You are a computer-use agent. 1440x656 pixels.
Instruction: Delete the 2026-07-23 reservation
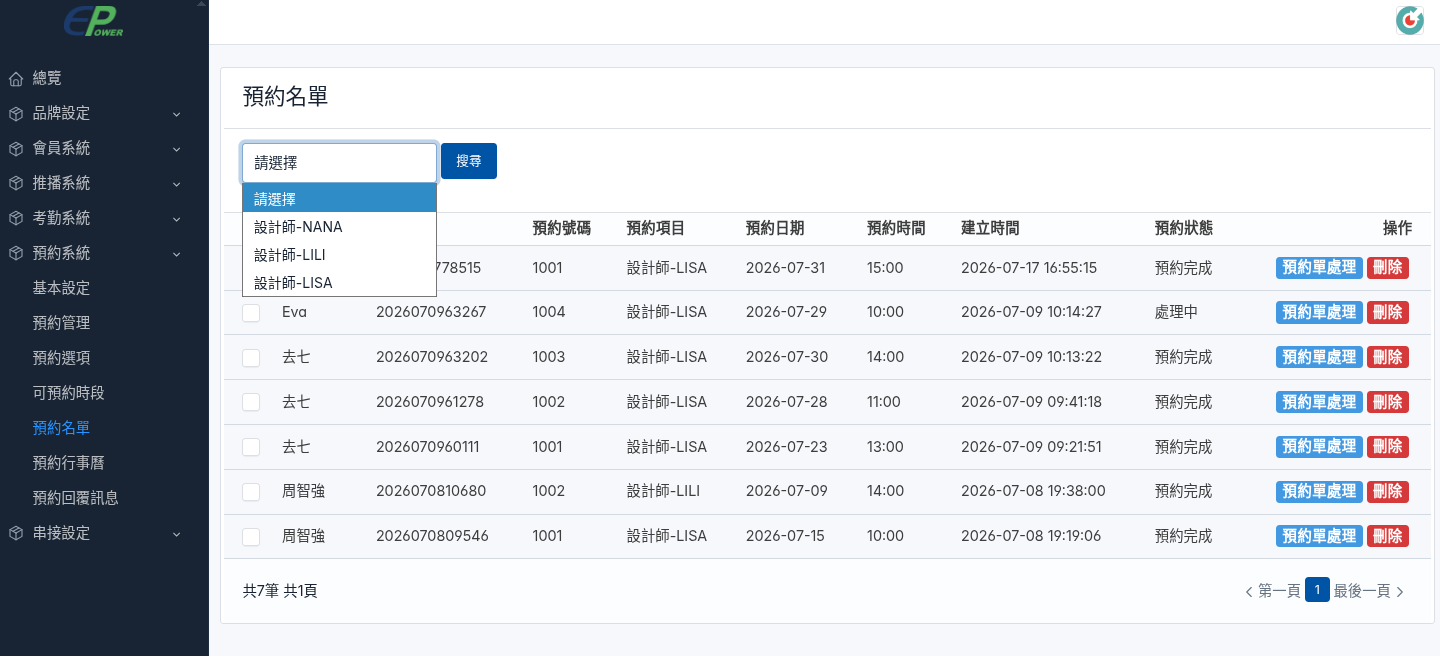(x=1388, y=447)
